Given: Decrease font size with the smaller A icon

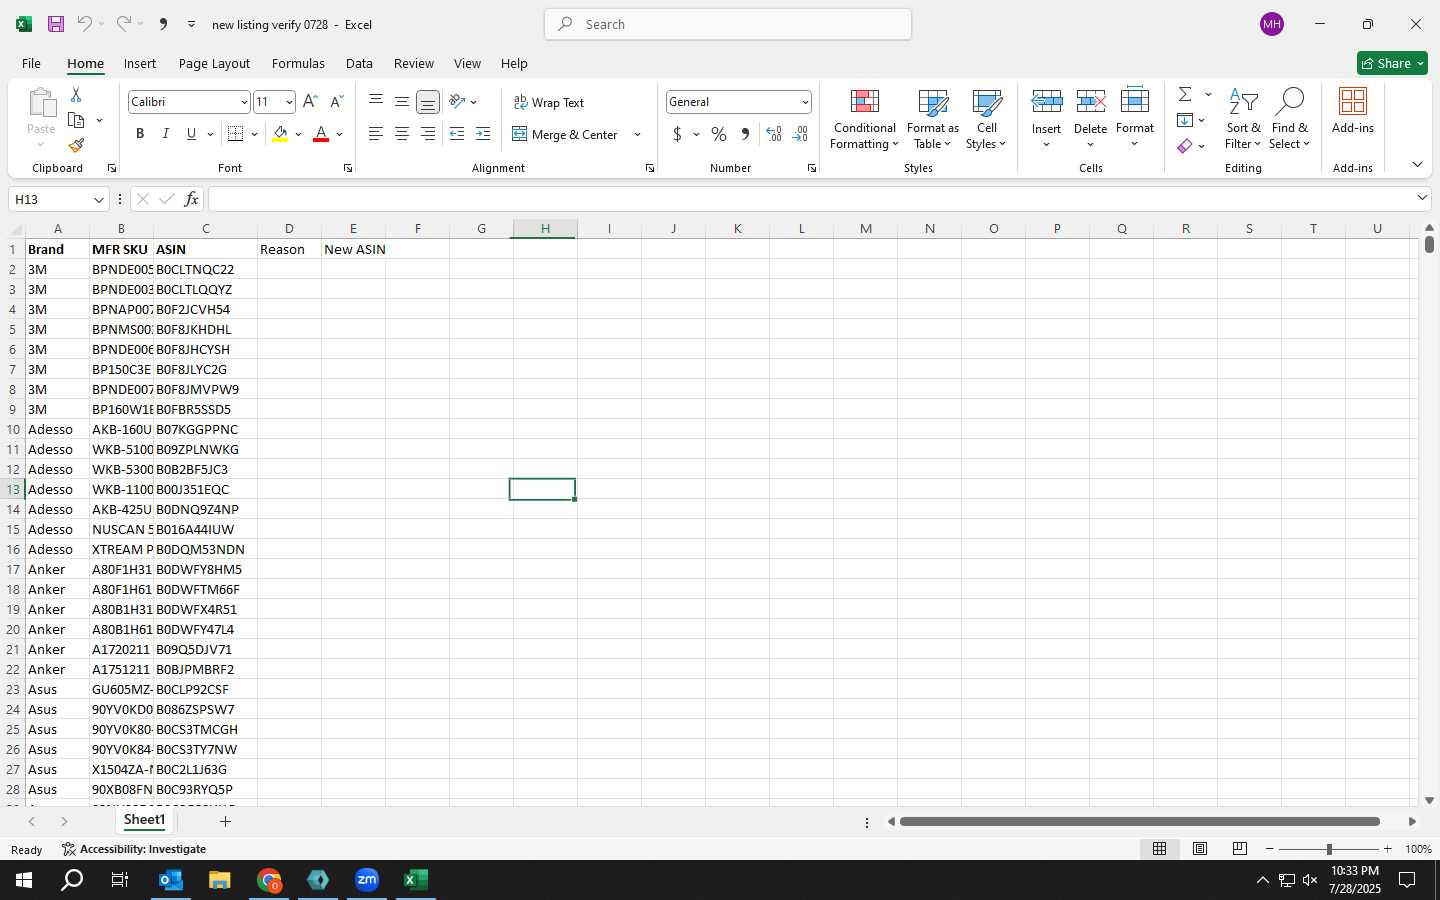Looking at the screenshot, I should click(336, 102).
